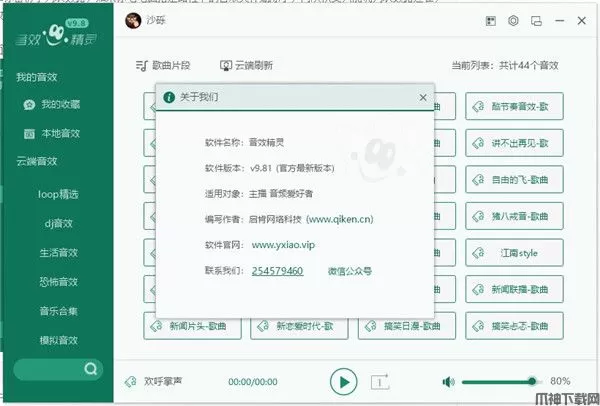Select 音乐合集 category

(58, 311)
